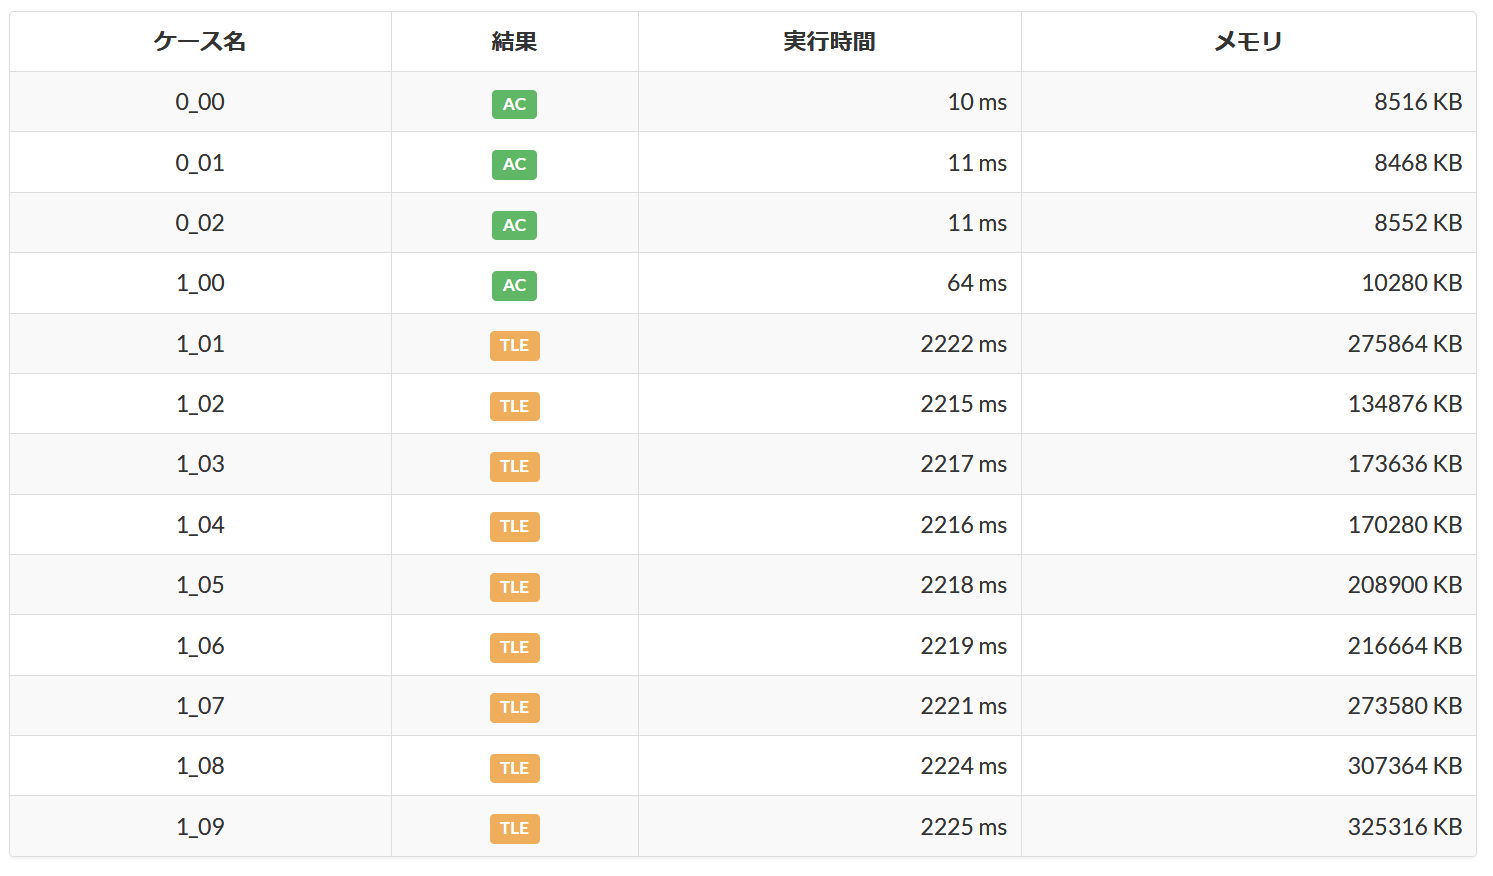Click the 275864 KB memory value

tap(1405, 344)
